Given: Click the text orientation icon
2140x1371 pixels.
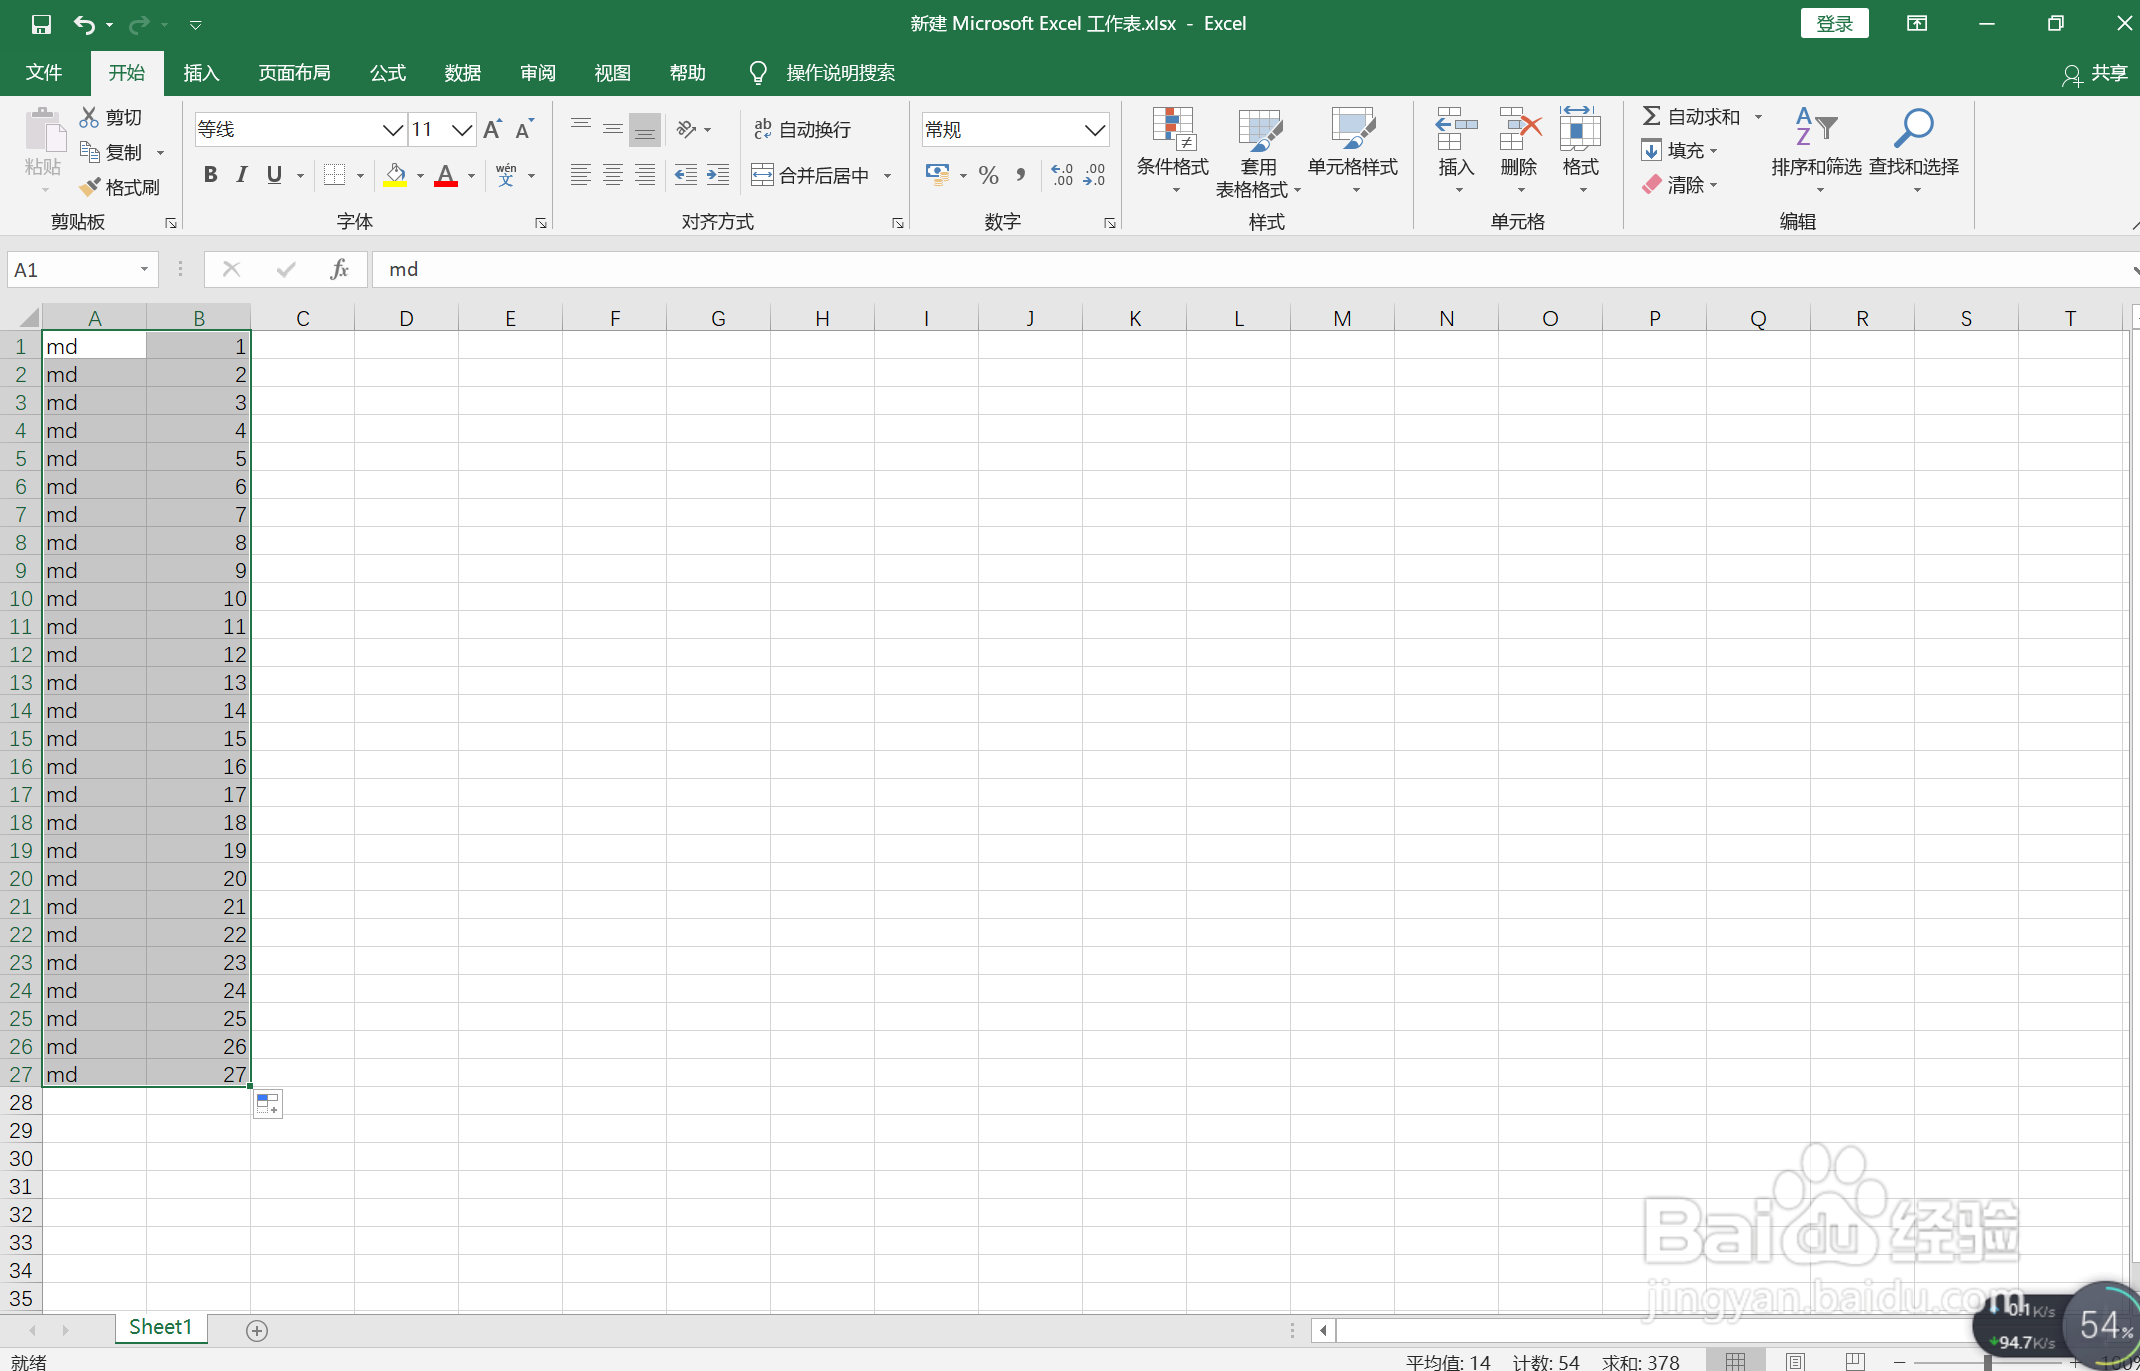Looking at the screenshot, I should tap(686, 129).
